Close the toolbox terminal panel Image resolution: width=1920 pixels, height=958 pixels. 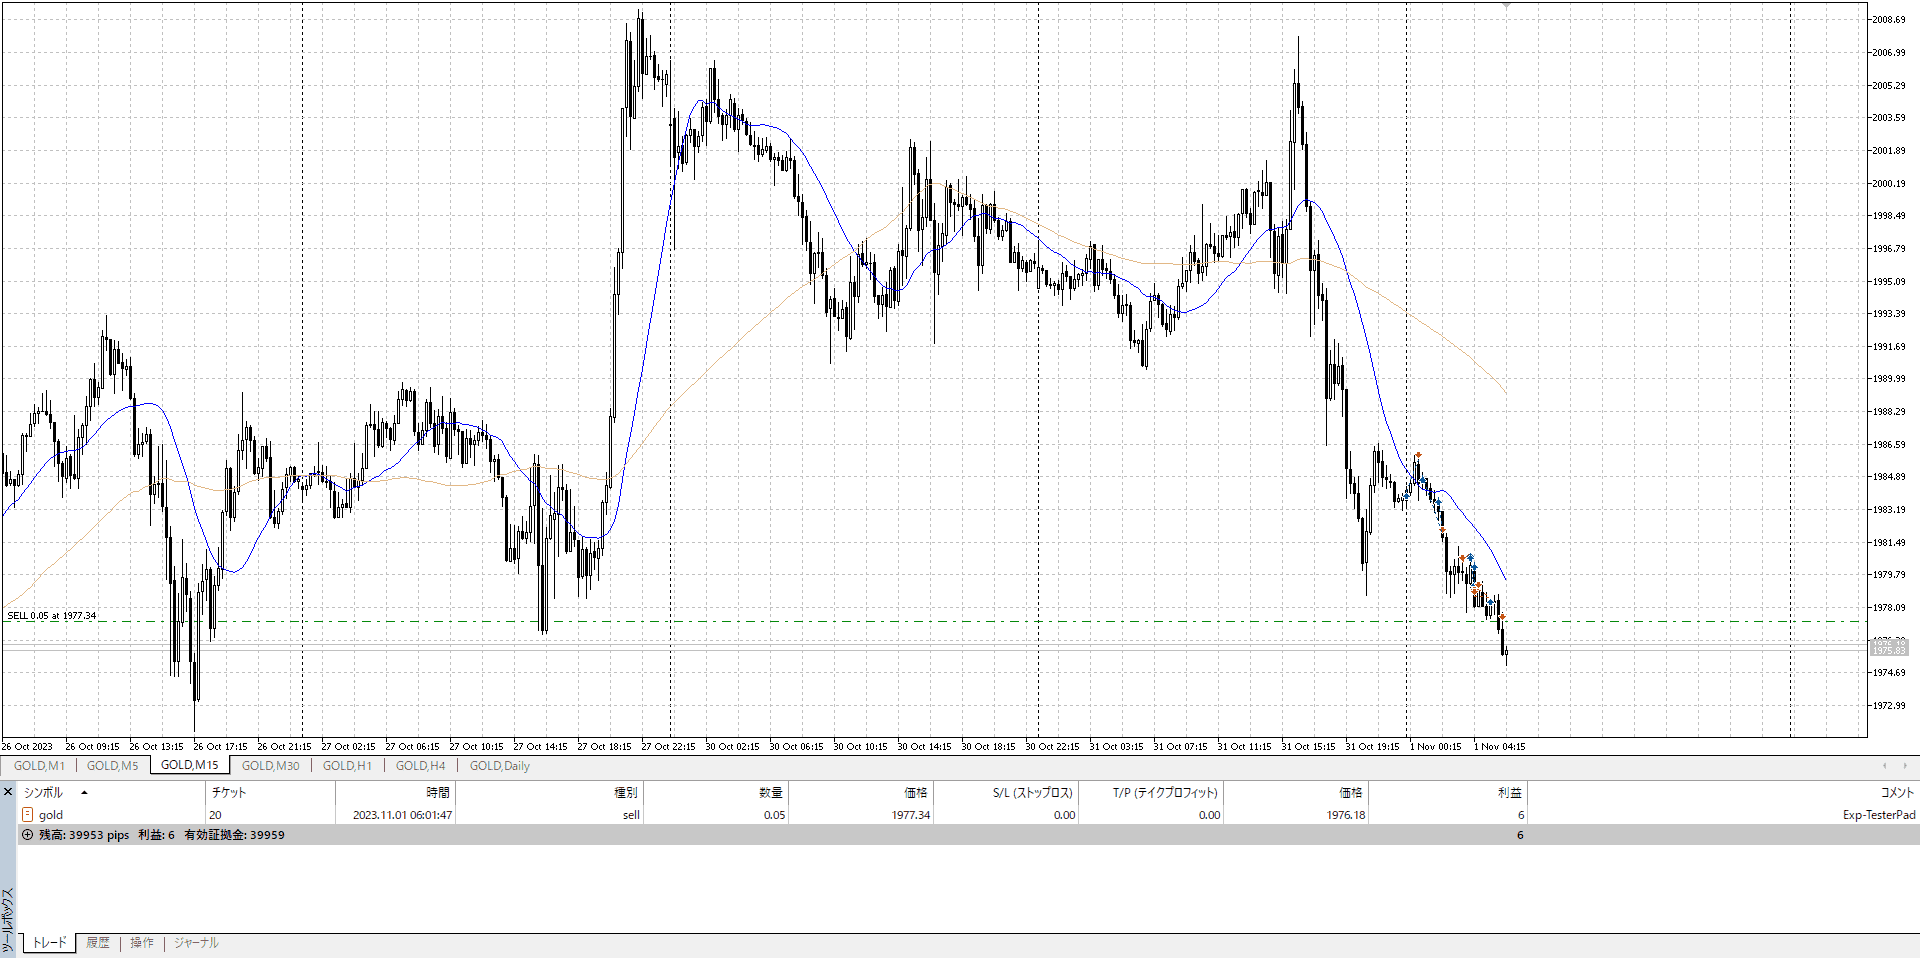8,792
